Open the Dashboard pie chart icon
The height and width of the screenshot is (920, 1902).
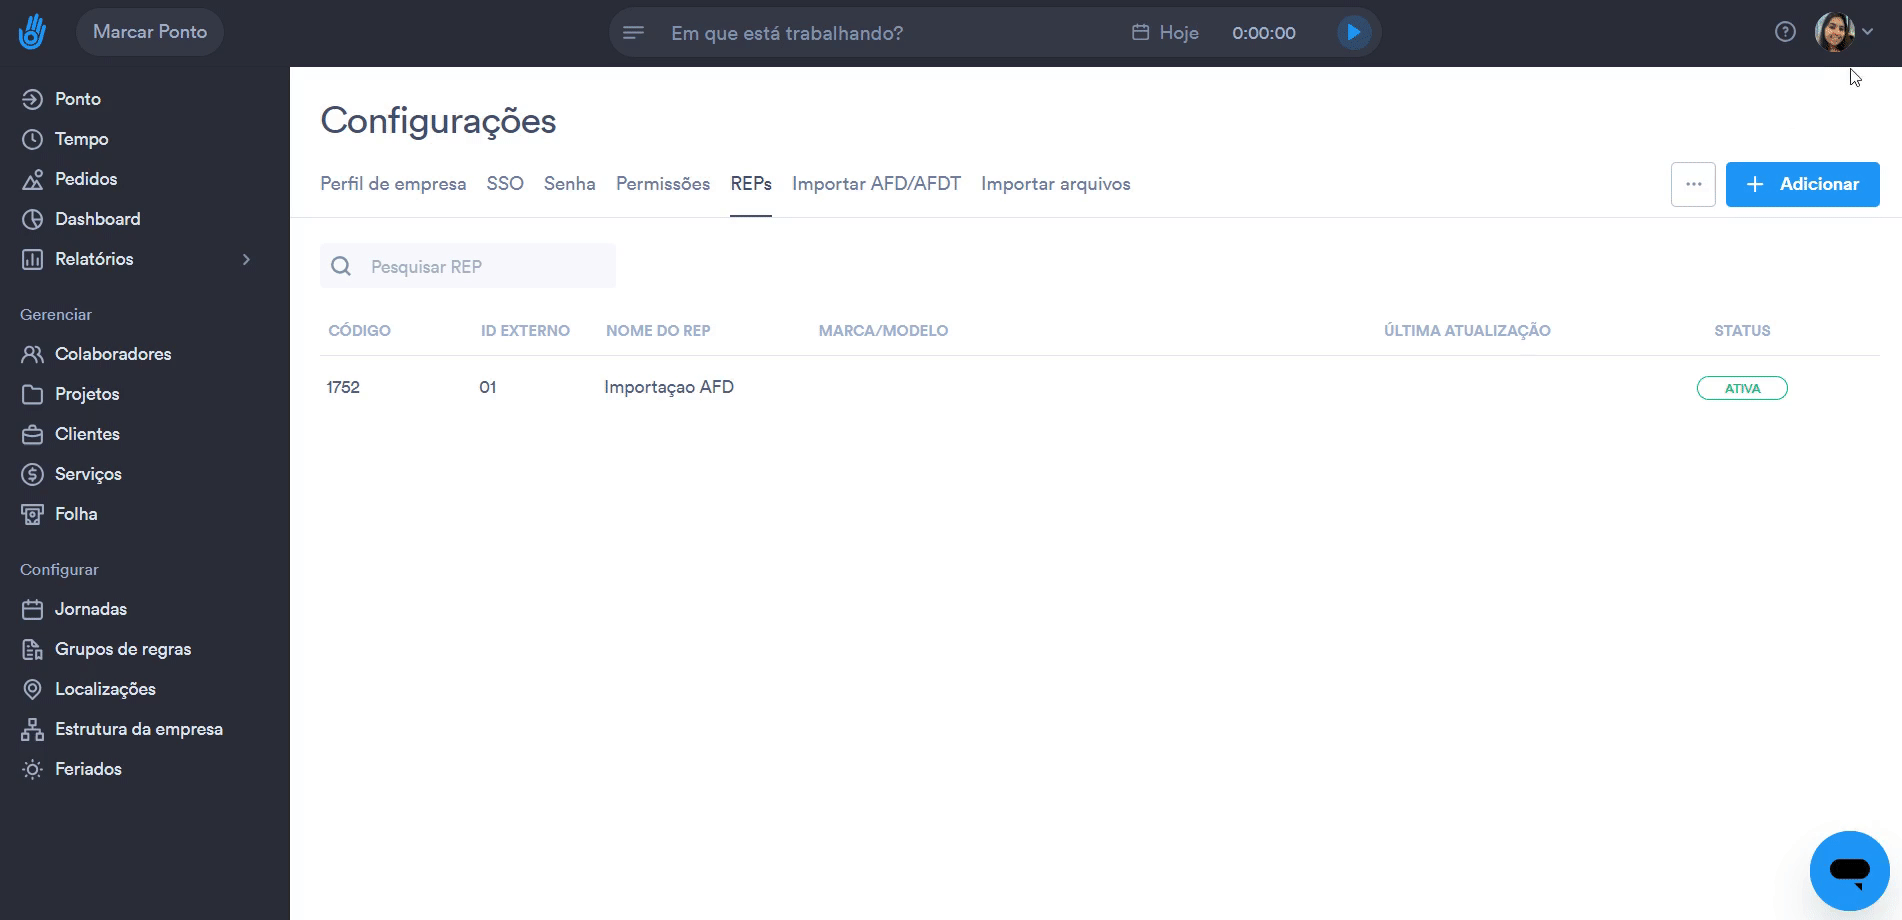coord(32,219)
